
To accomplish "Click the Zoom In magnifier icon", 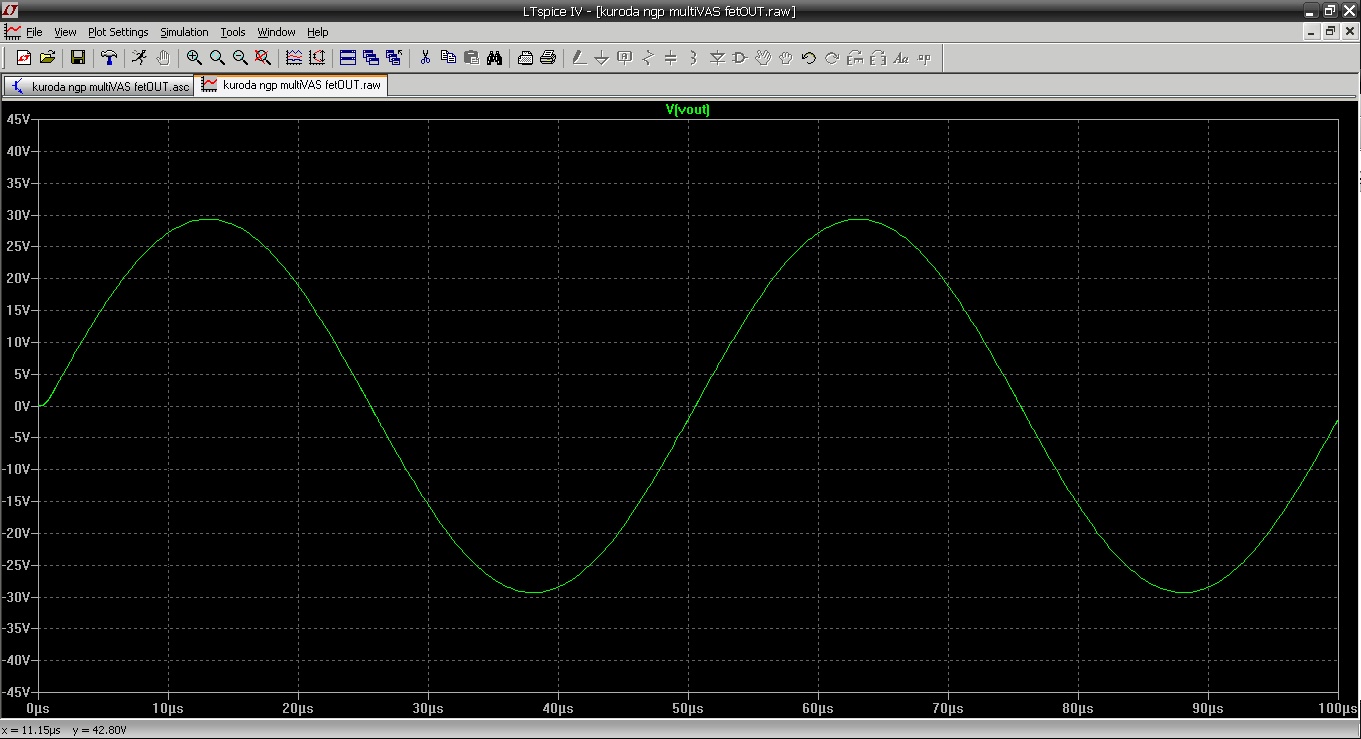I will (194, 58).
